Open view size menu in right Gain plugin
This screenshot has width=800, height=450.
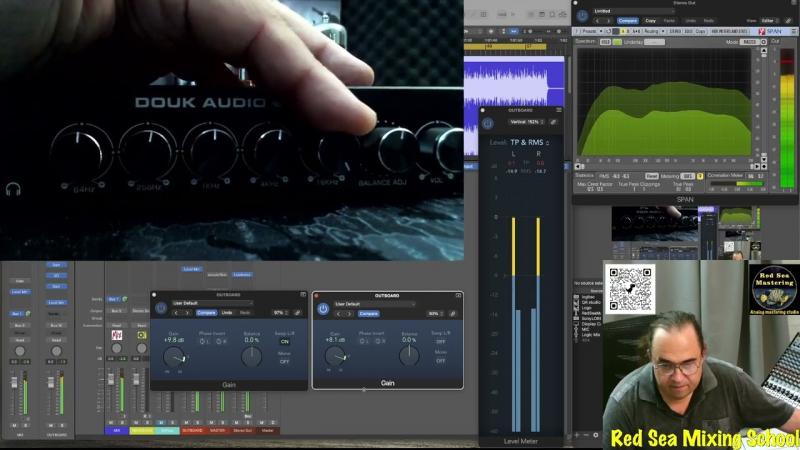tap(435, 314)
